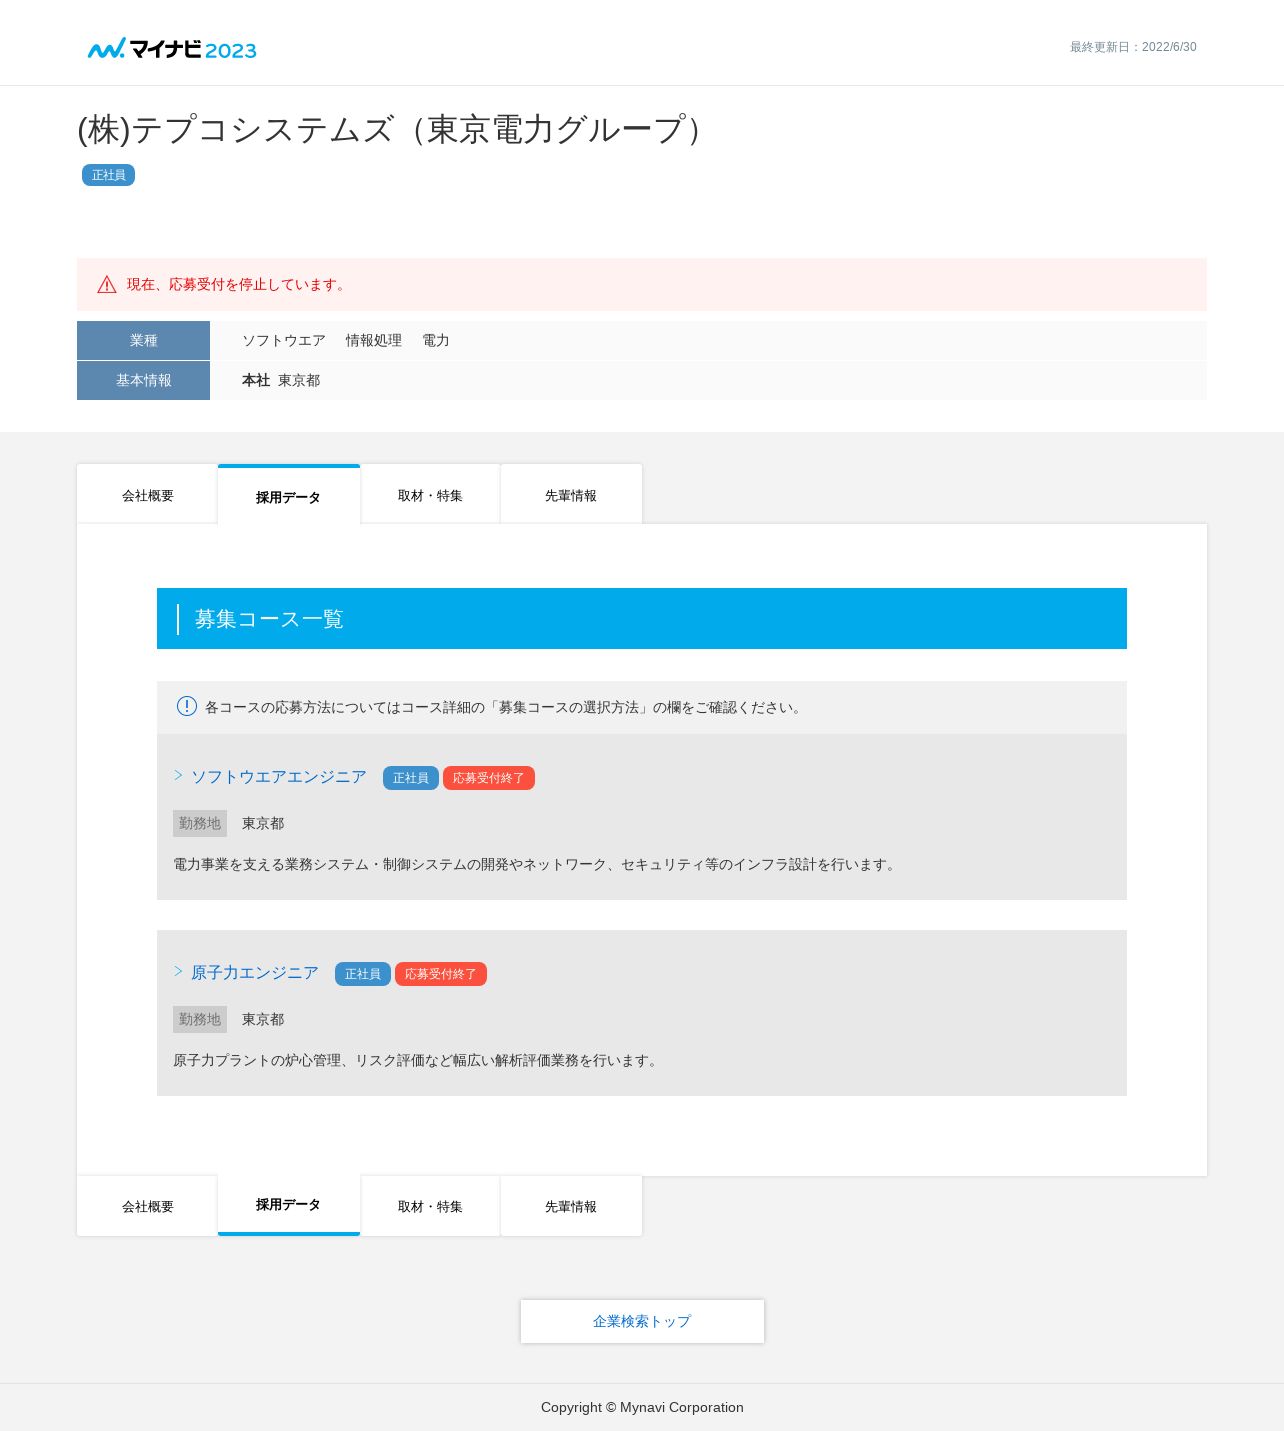Screen dimensions: 1284x1431
Task: Click the 最終更新日：2022/6/30 text
Action: pos(1133,47)
